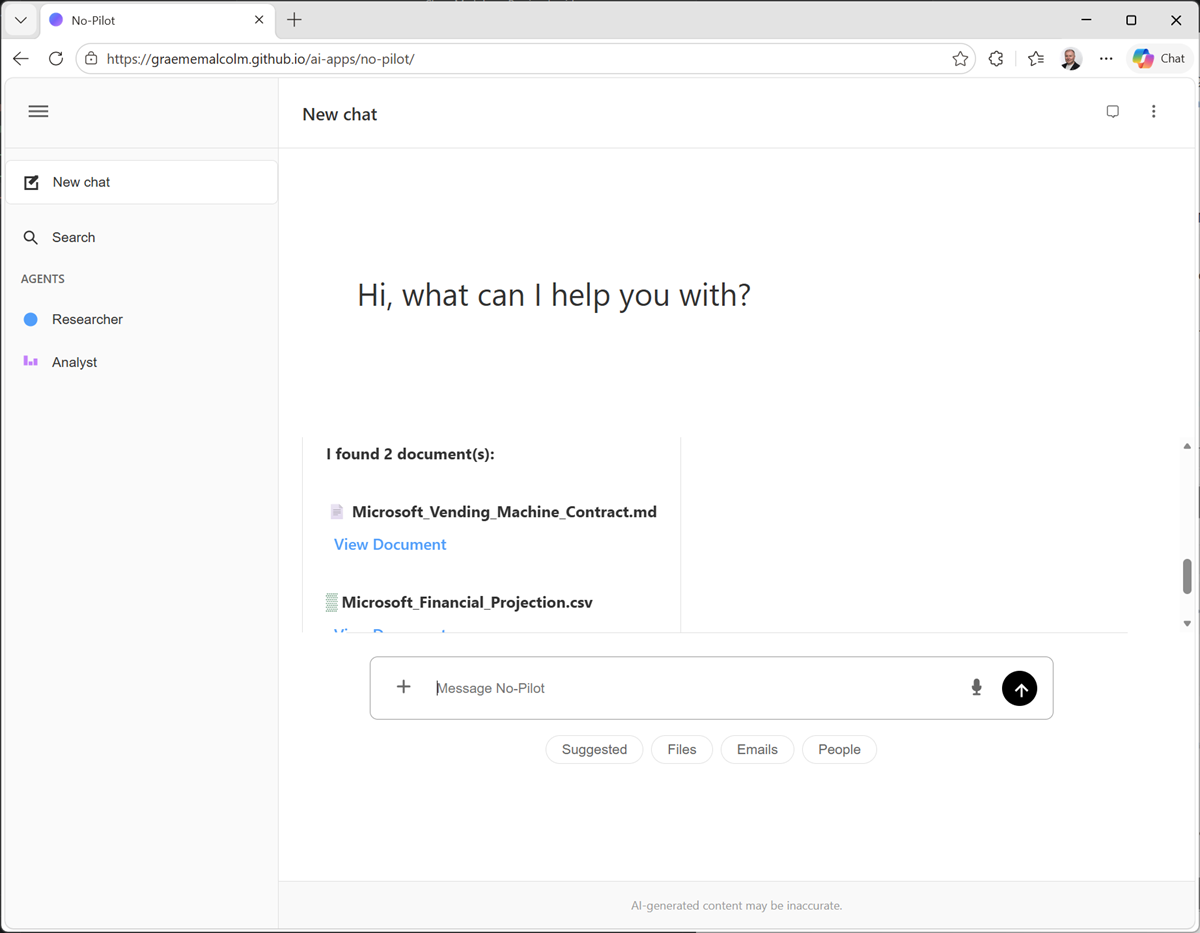Screen dimensions: 1200x933
Task: Click the Vending Machine Contract file icon
Action: [x=337, y=512]
